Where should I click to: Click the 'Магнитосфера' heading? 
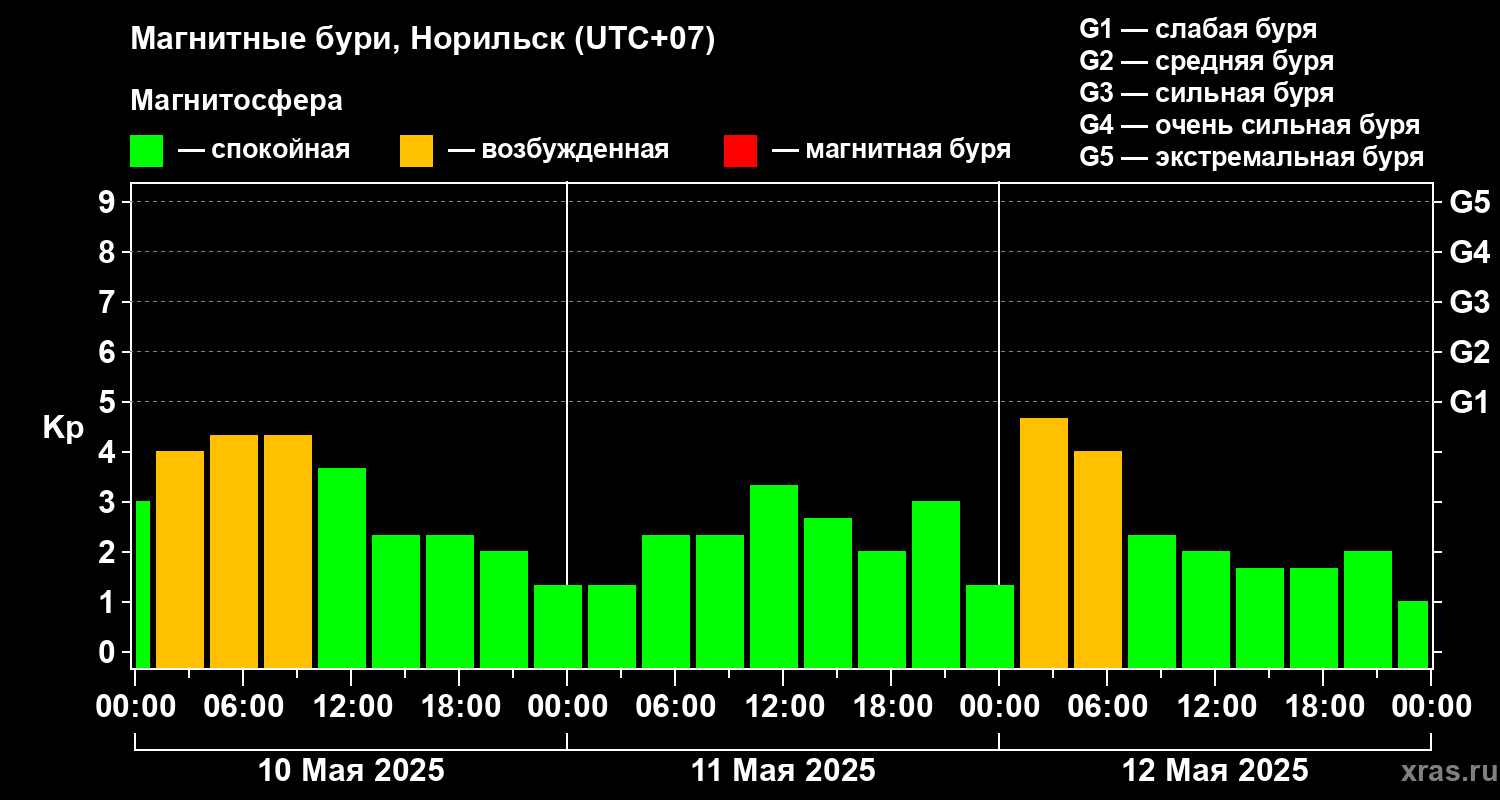(x=236, y=101)
